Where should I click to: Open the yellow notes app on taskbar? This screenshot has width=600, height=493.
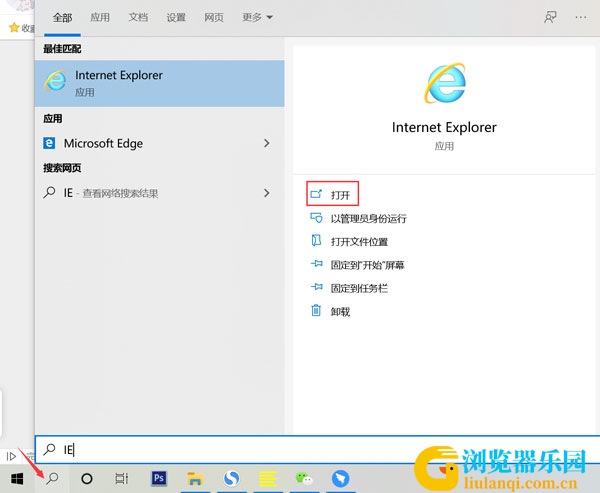coord(268,478)
